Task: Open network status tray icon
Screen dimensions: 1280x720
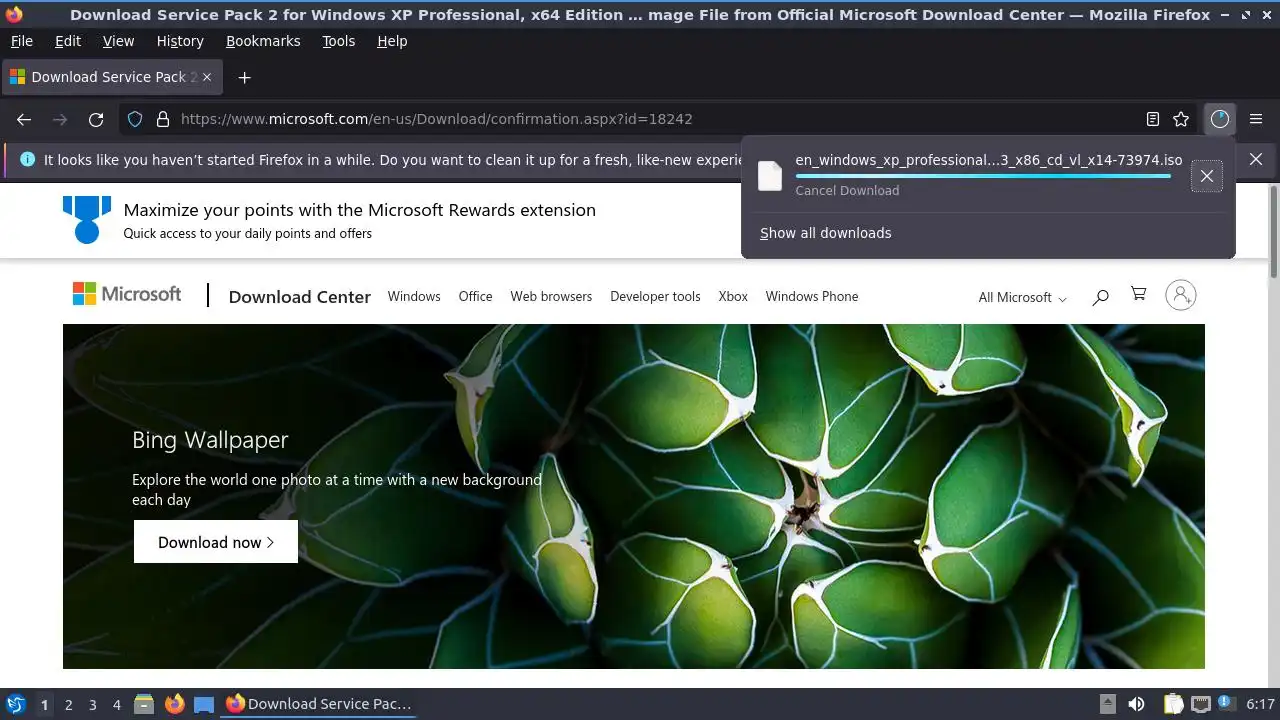Action: (x=1201, y=704)
